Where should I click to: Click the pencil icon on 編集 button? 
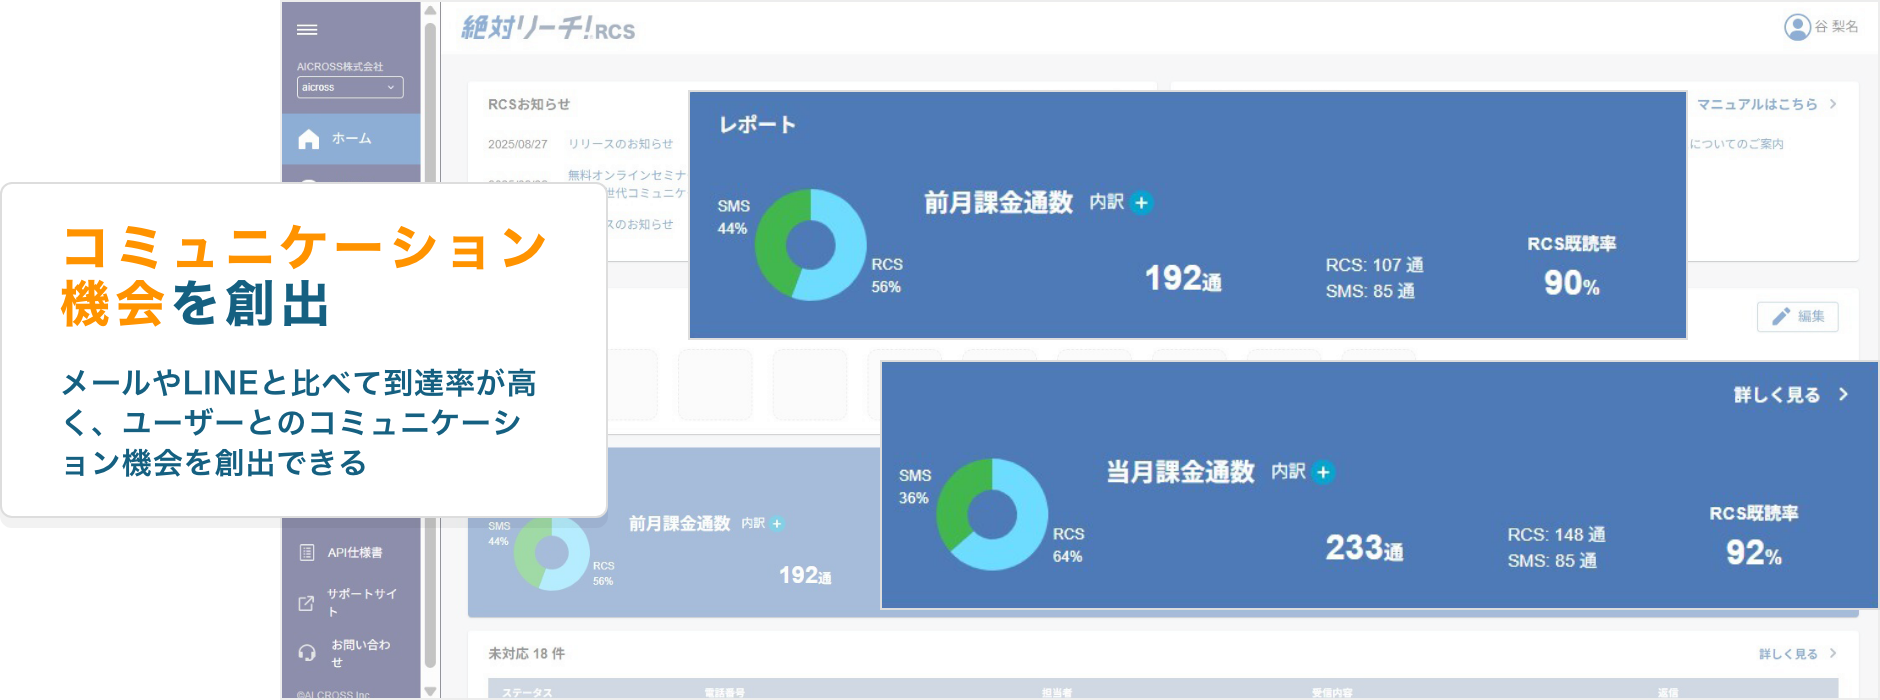tap(1781, 317)
